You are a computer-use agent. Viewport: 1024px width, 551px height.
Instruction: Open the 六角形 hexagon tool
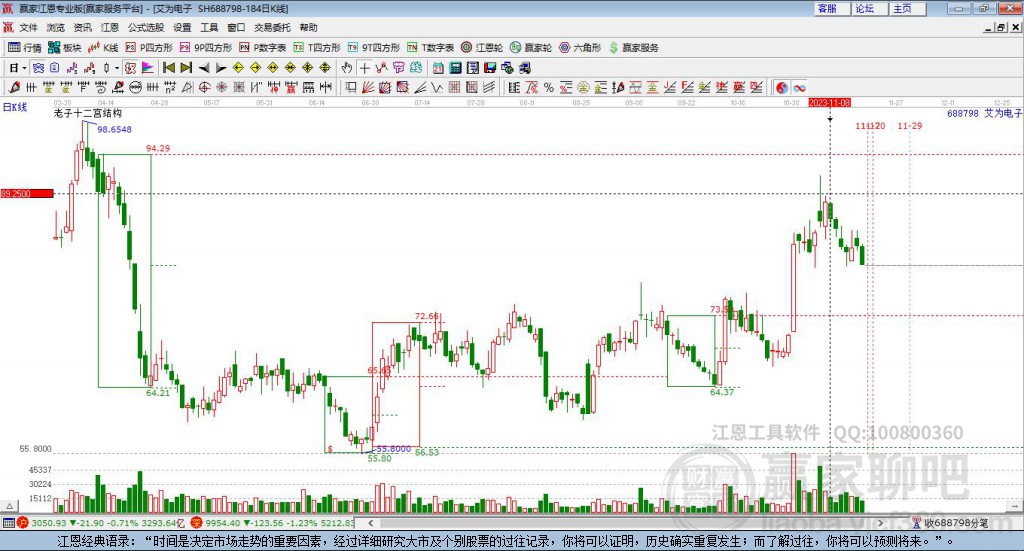click(x=580, y=48)
